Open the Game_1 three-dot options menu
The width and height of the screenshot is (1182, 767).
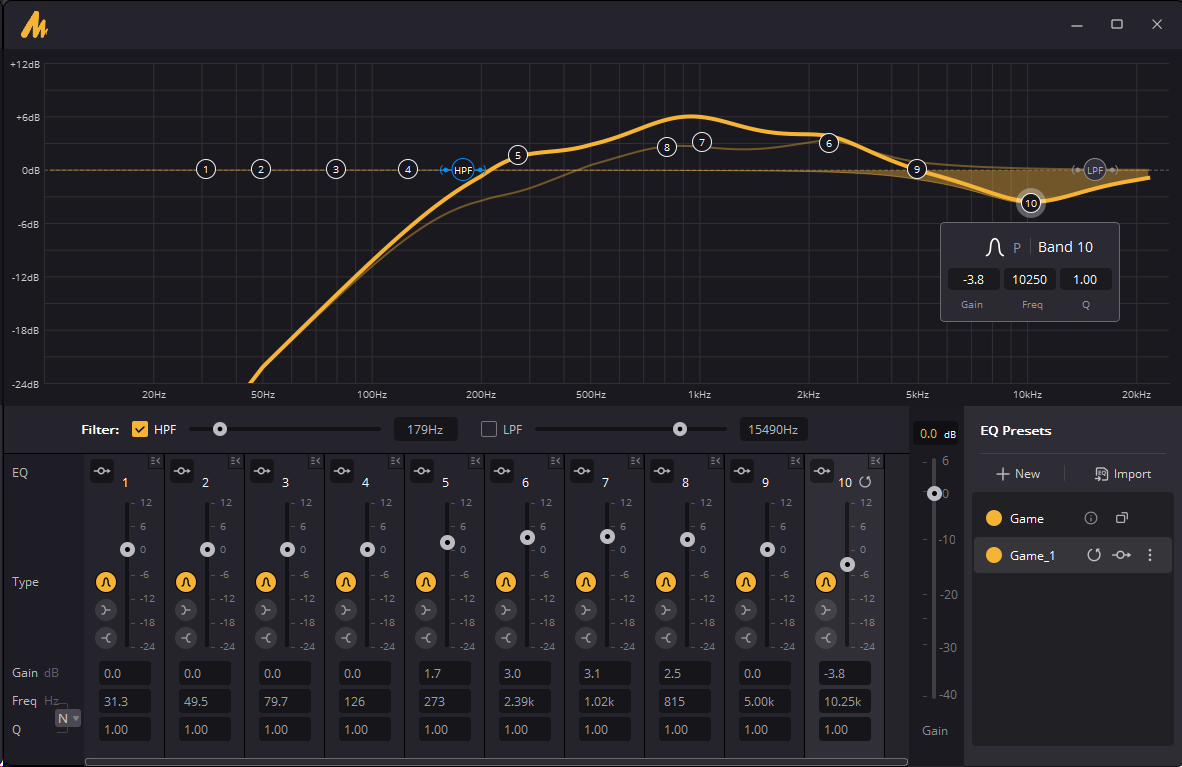1150,555
